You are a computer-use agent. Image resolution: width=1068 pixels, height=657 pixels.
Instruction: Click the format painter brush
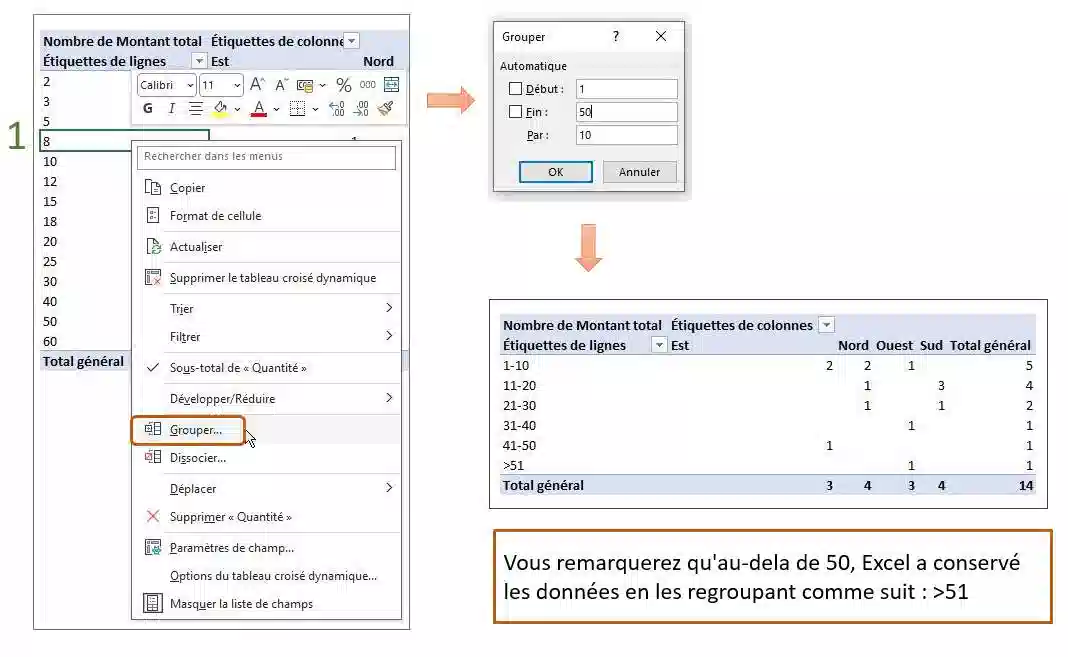pos(386,108)
